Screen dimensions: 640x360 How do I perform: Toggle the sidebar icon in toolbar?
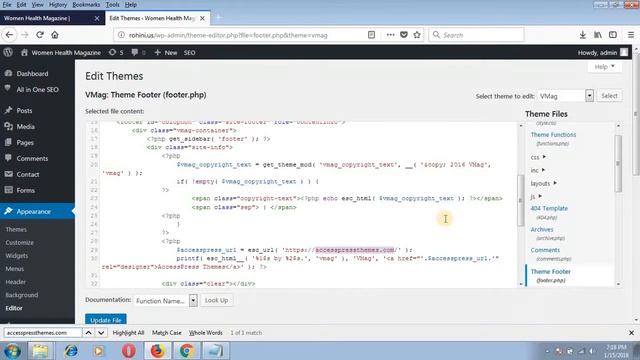click(613, 35)
